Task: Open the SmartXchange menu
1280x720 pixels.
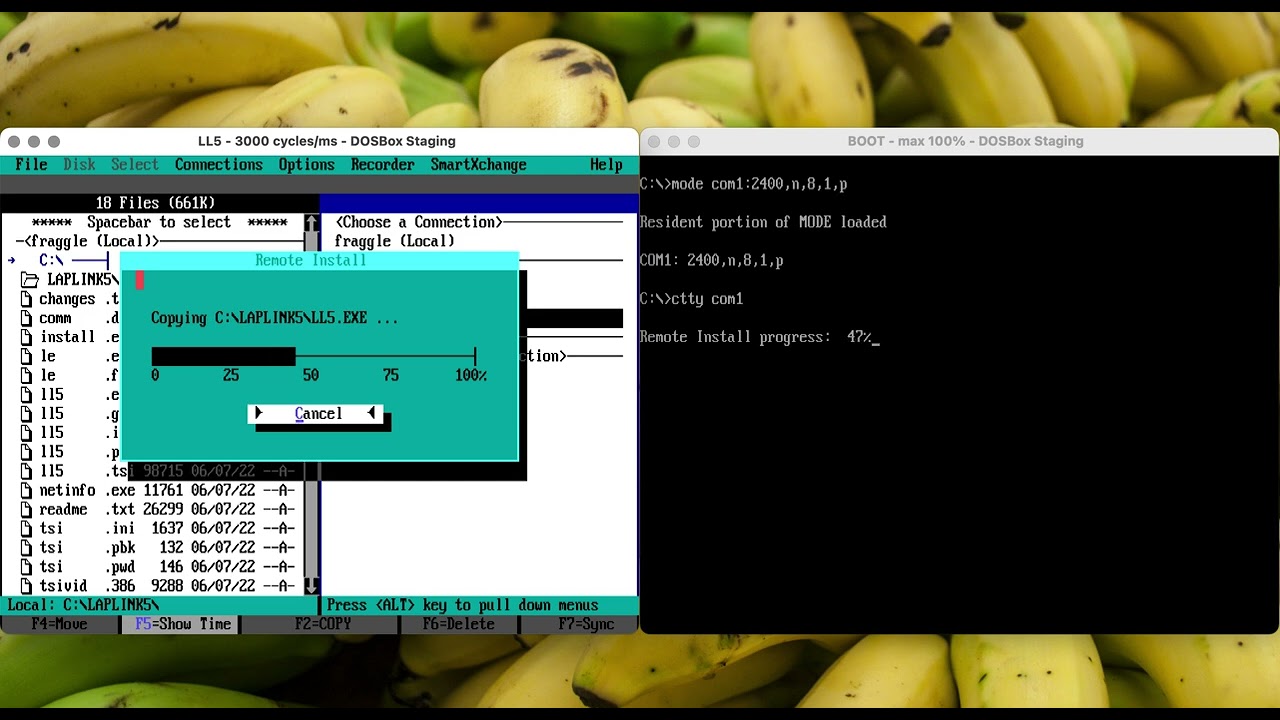Action: (x=478, y=165)
